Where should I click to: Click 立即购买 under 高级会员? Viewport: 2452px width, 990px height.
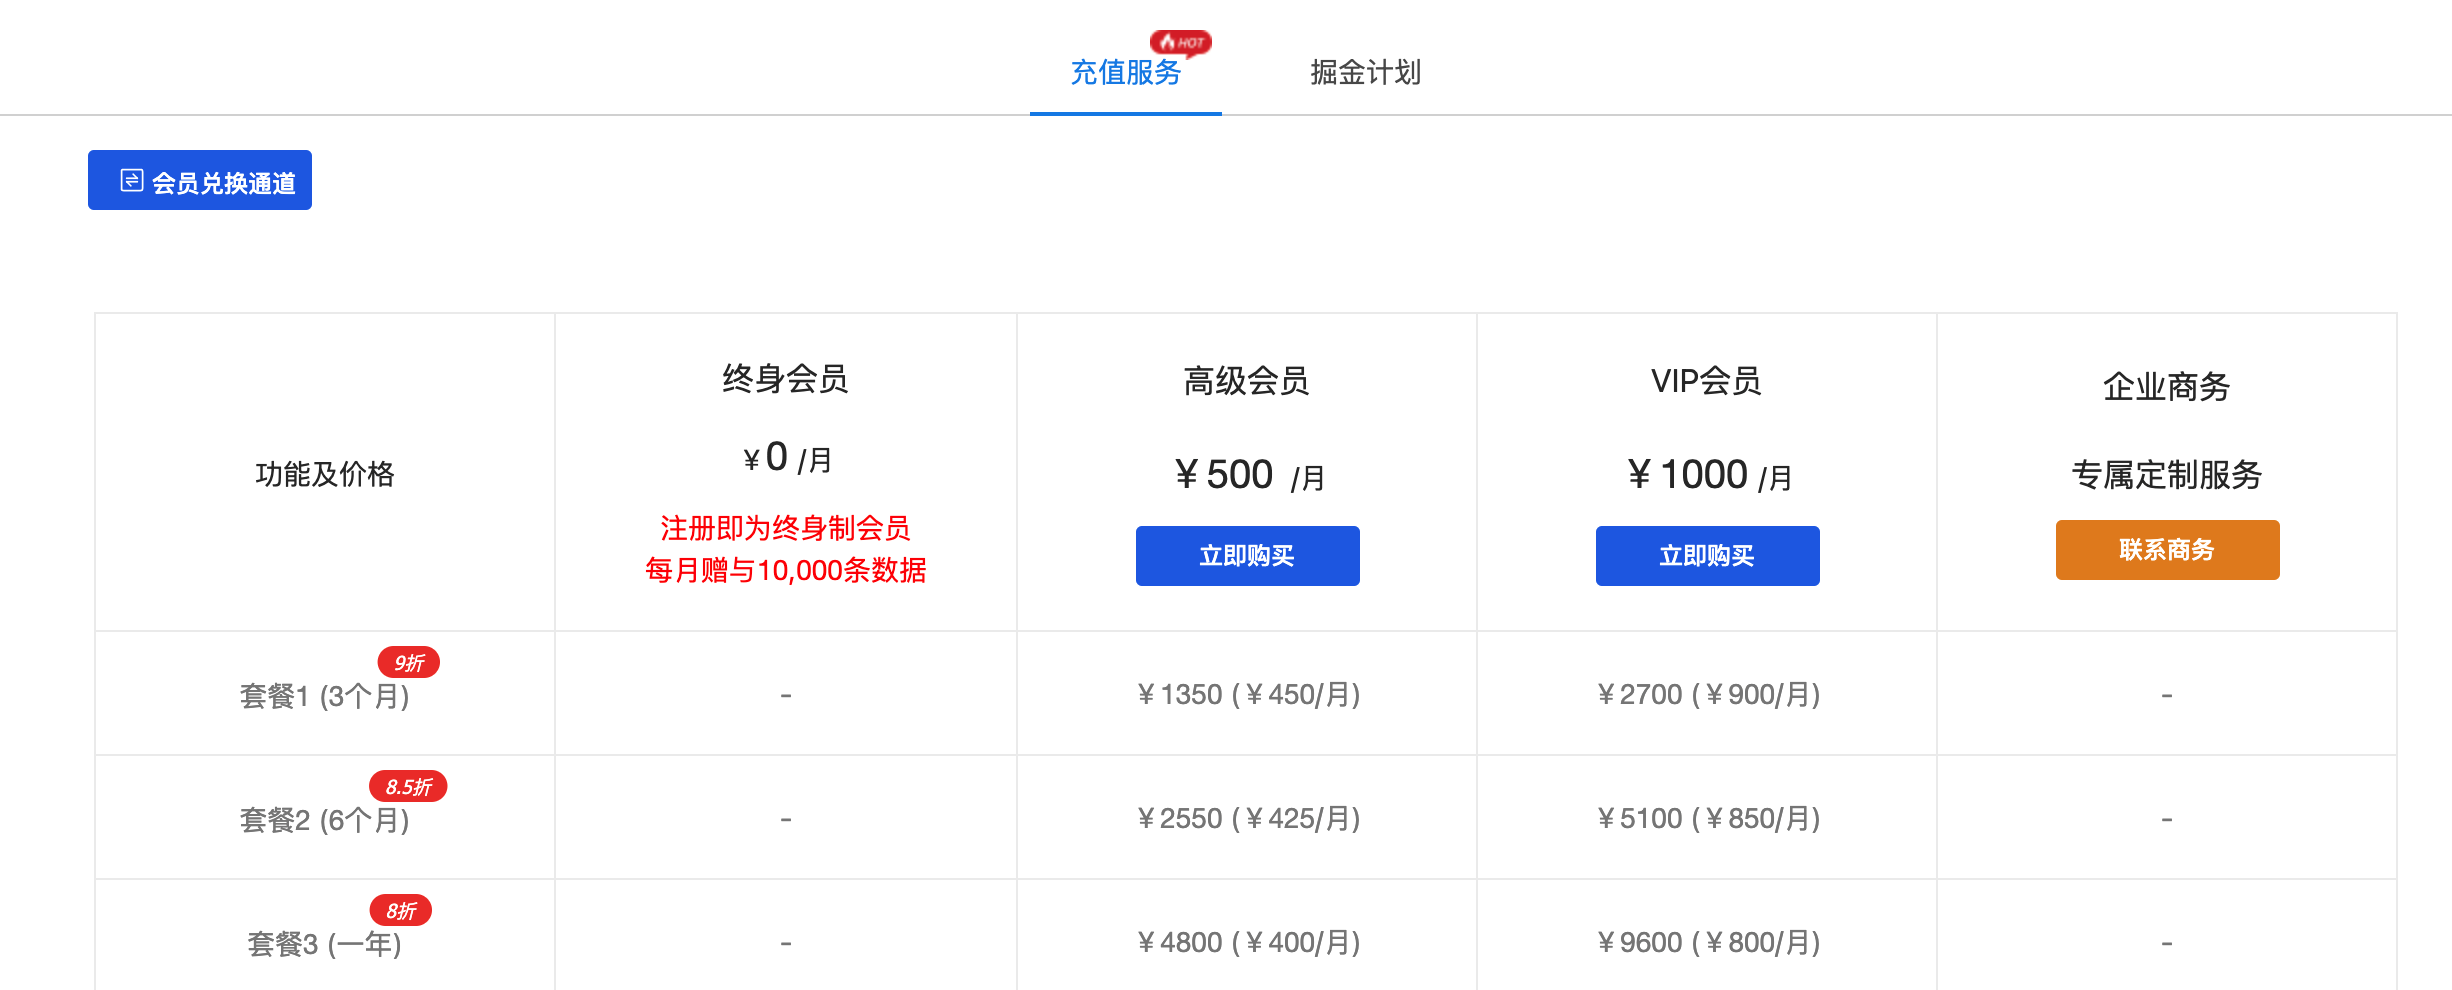click(1248, 556)
